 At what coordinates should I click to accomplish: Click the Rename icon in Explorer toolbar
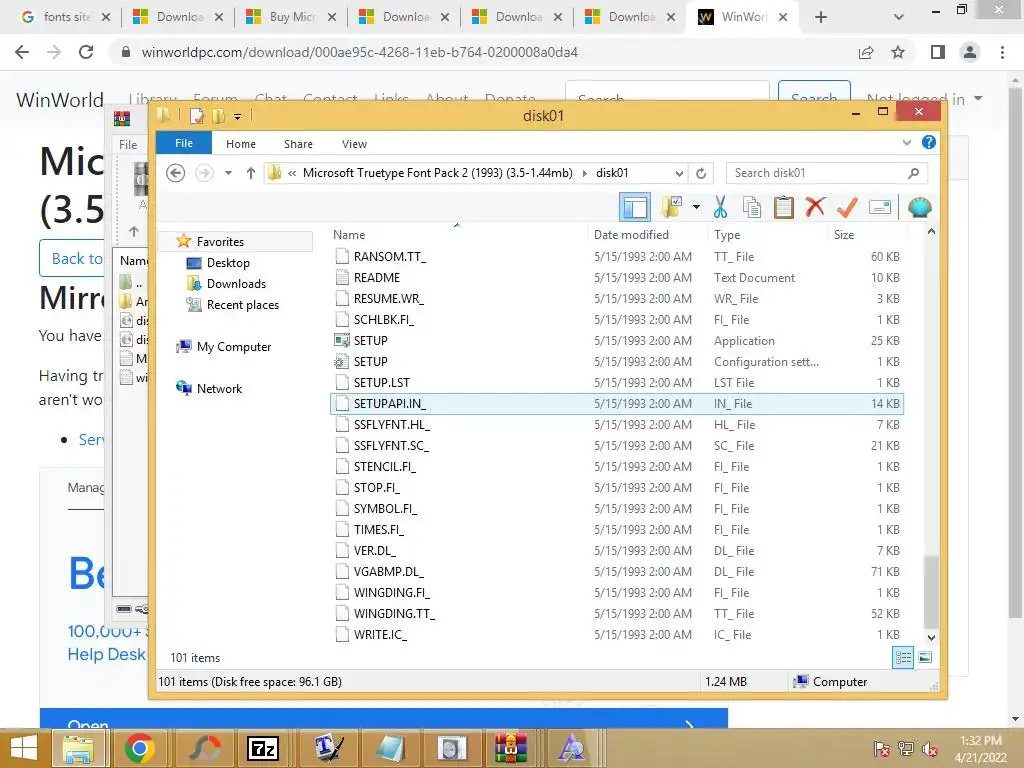(x=880, y=208)
